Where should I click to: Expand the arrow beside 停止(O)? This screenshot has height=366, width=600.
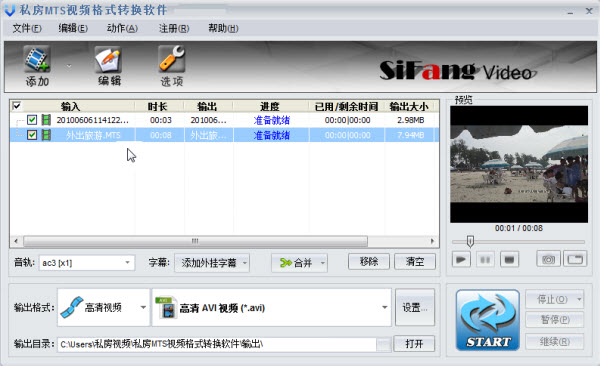(580, 299)
